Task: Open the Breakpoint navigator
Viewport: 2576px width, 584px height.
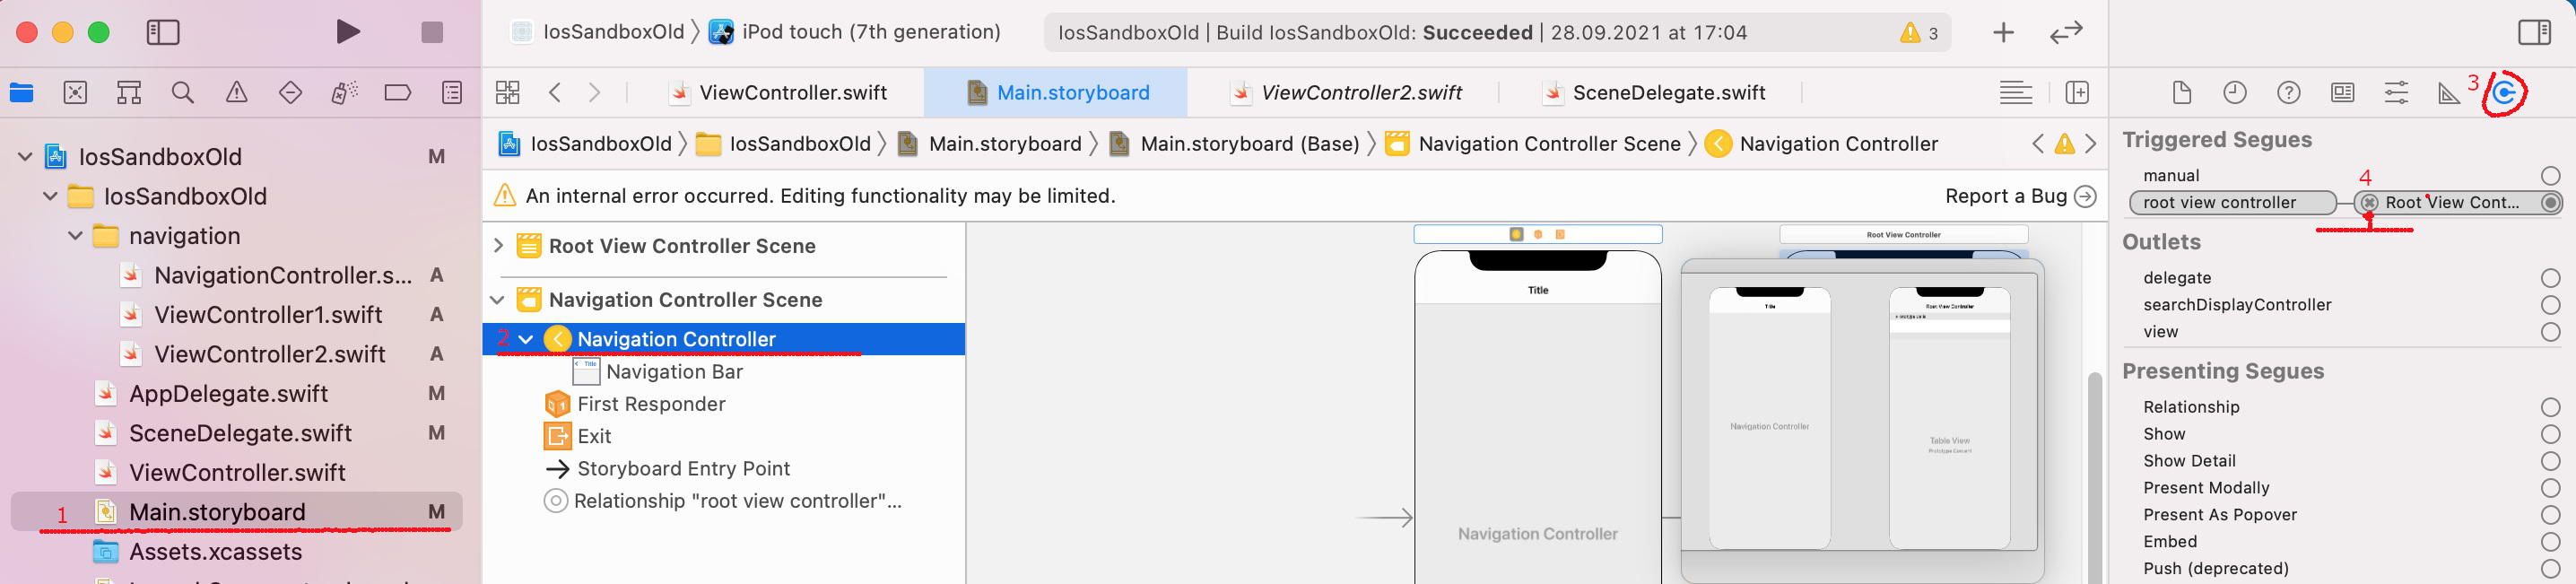Action: coord(398,93)
